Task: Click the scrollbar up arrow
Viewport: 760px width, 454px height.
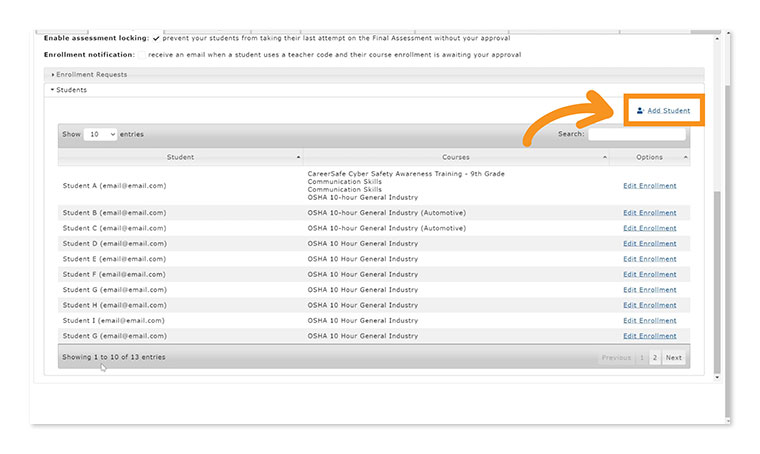Action: [717, 38]
